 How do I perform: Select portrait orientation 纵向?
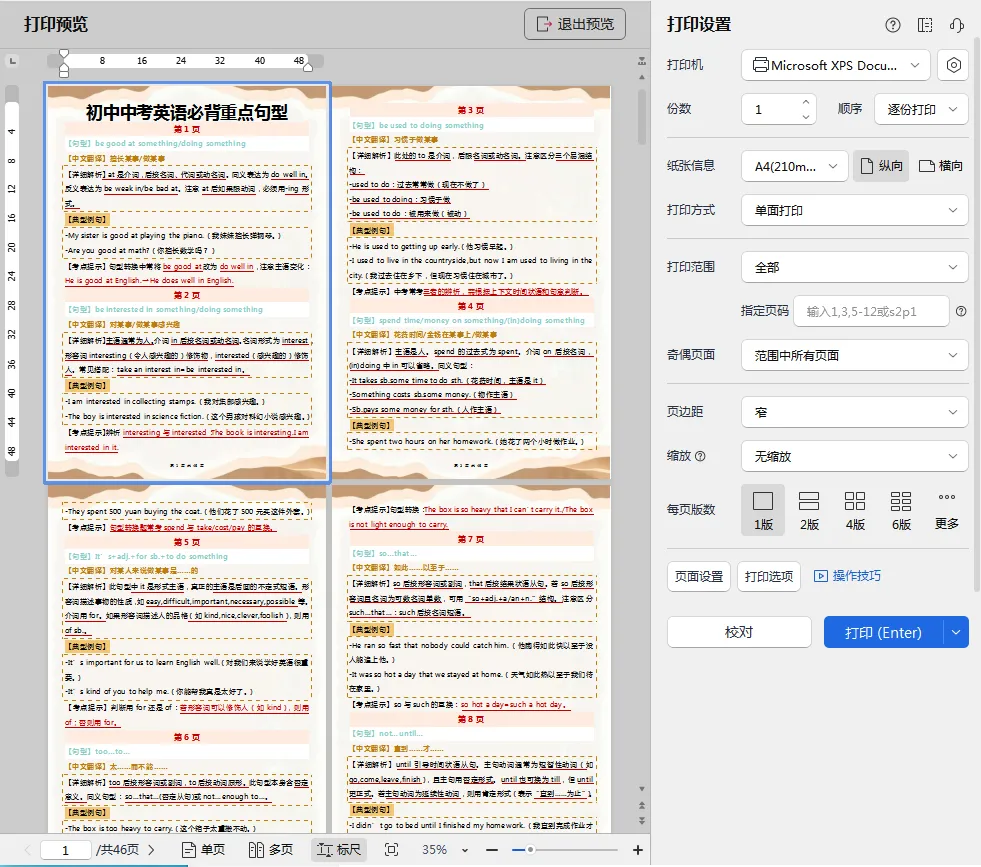(x=881, y=166)
